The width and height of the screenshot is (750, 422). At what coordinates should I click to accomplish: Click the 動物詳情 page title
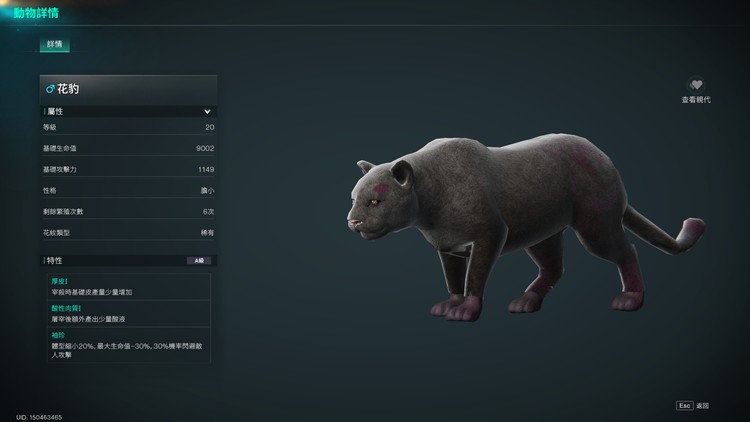(x=36, y=13)
